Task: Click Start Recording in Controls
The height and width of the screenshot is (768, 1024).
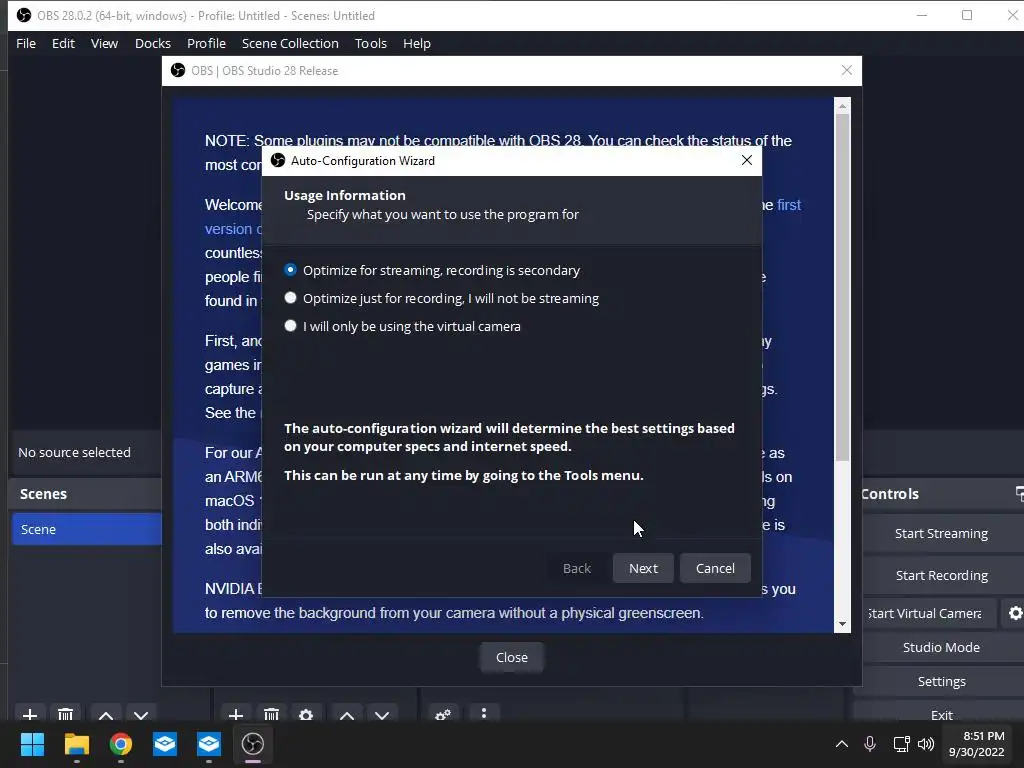Action: coord(941,575)
